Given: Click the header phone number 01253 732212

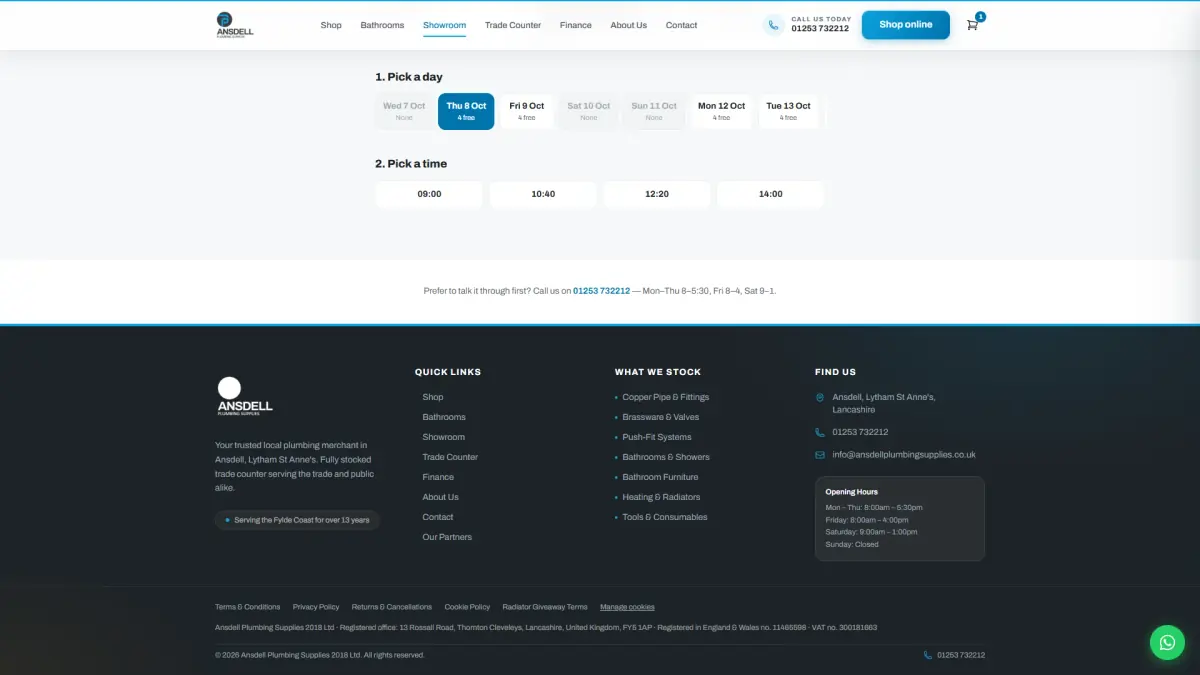Looking at the screenshot, I should [820, 29].
